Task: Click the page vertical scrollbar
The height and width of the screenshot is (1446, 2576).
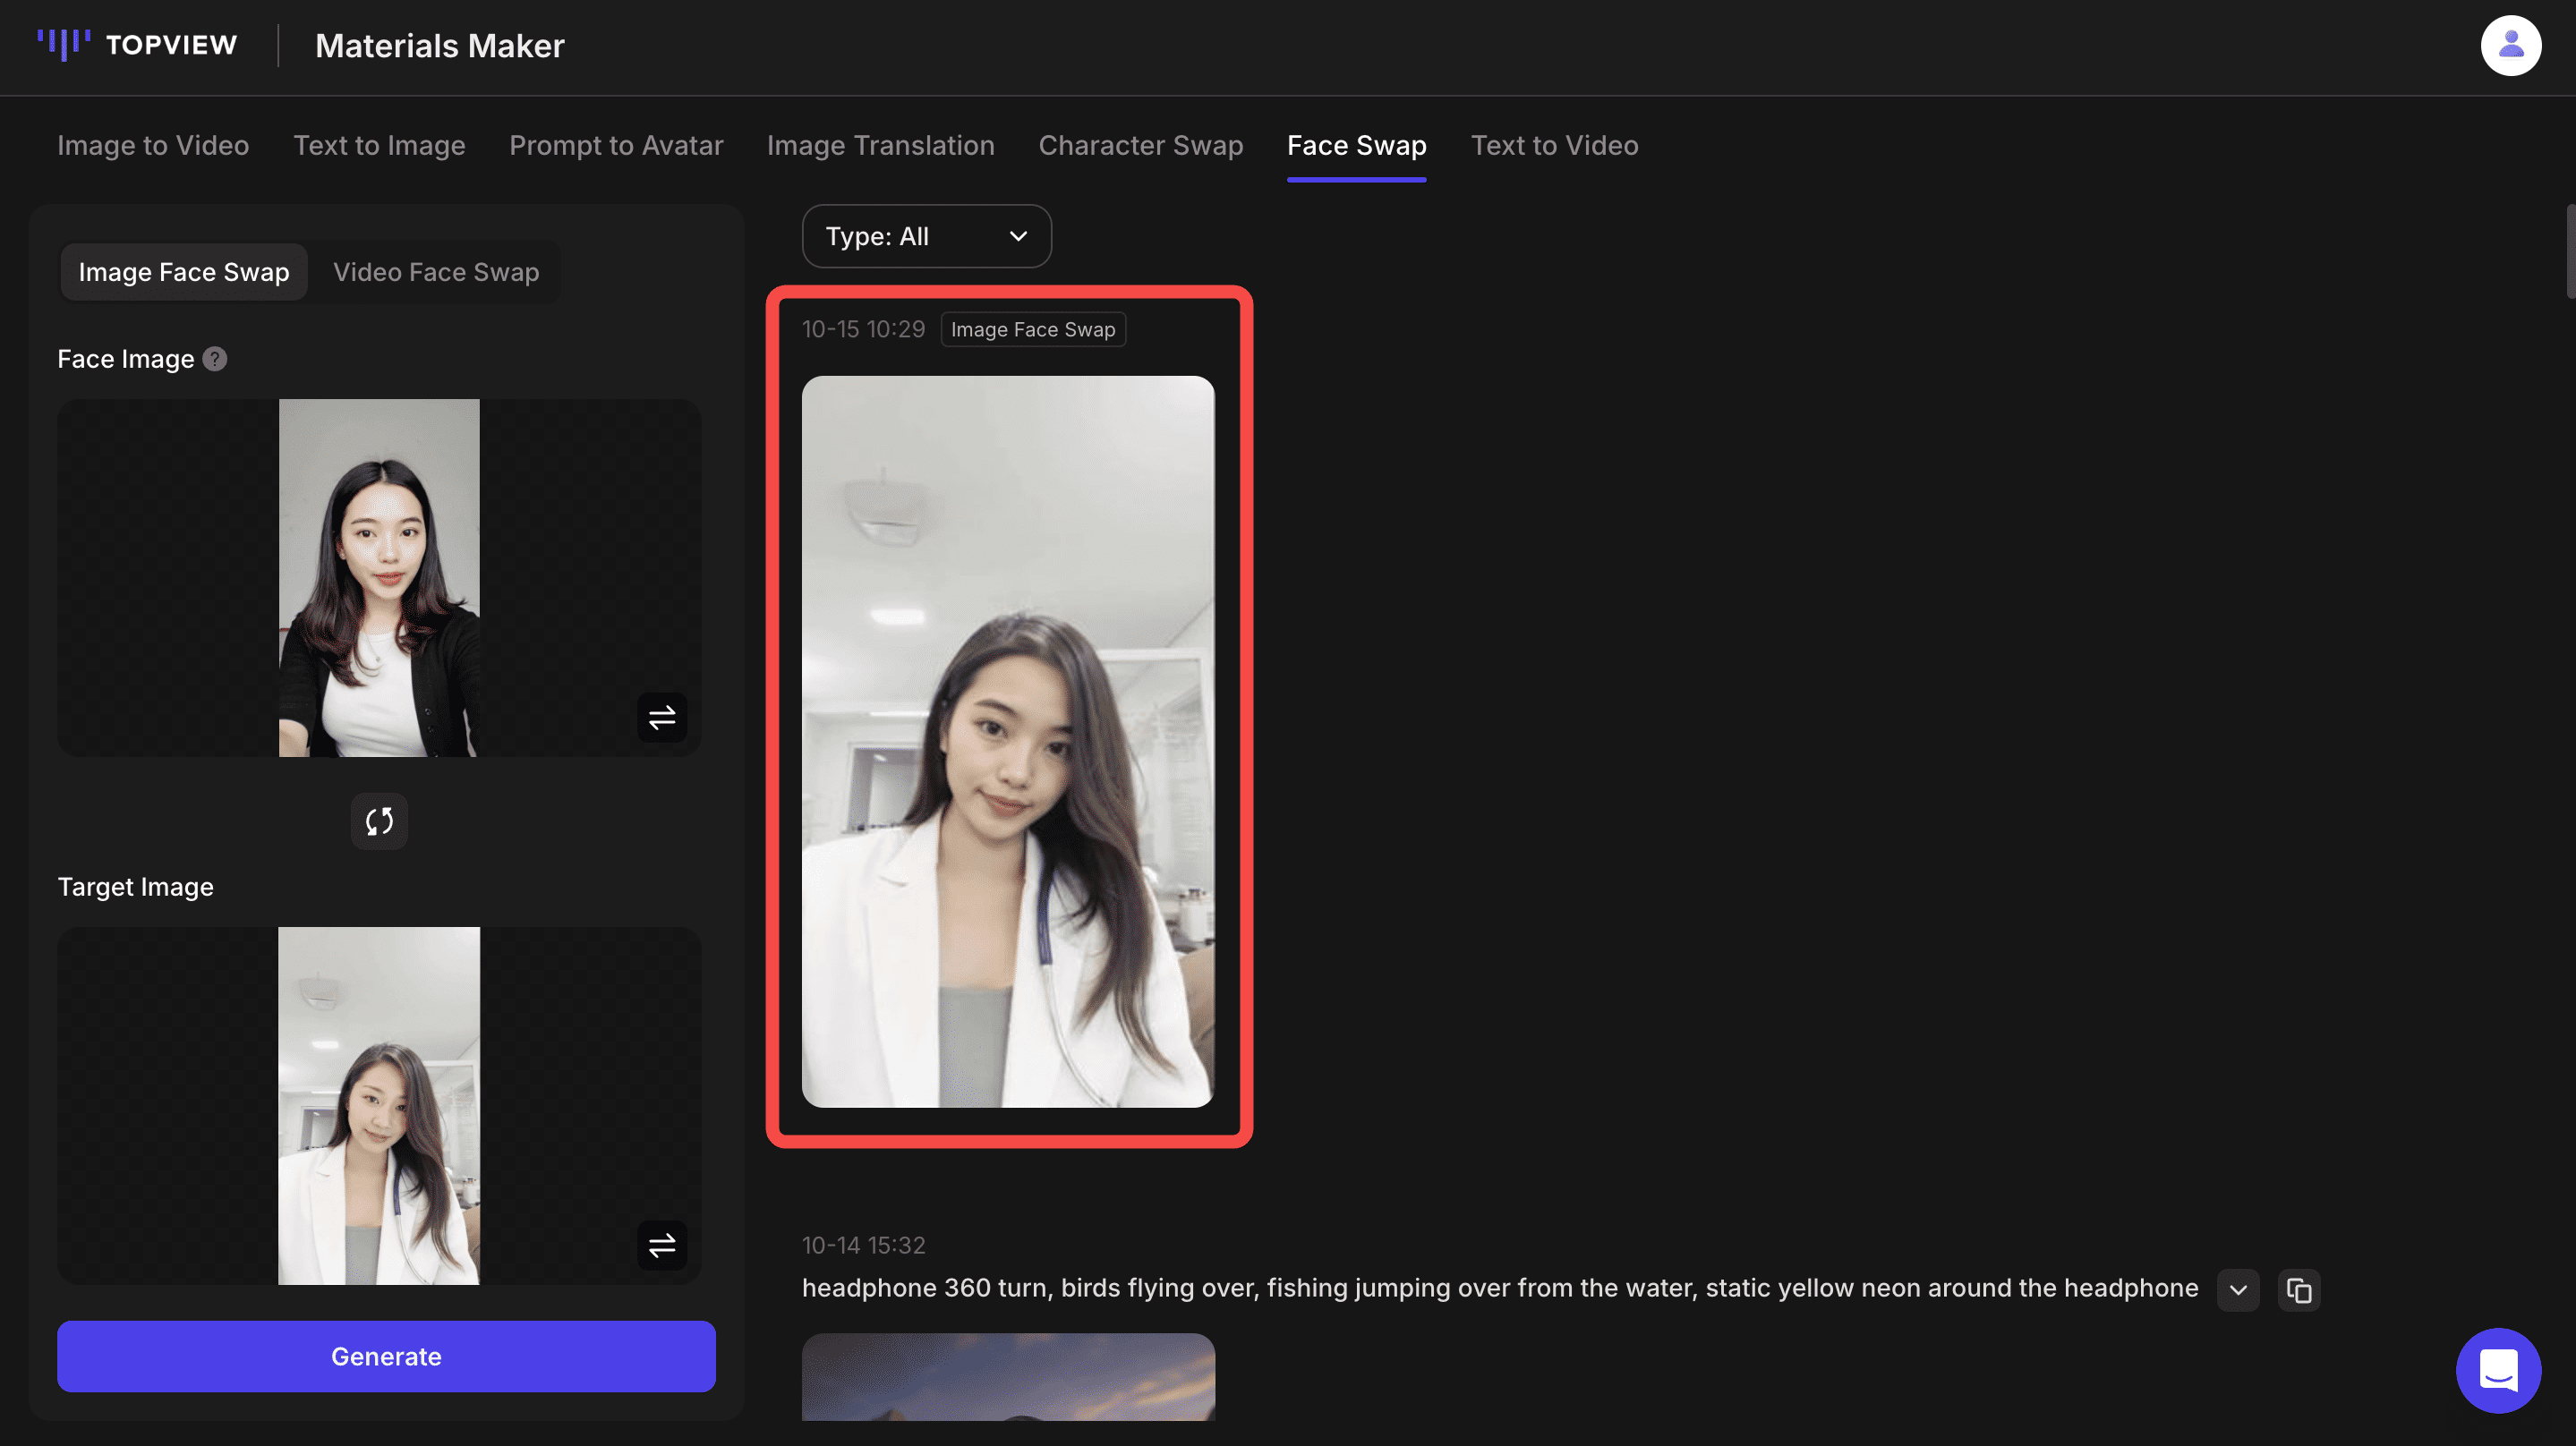Action: coord(2569,251)
